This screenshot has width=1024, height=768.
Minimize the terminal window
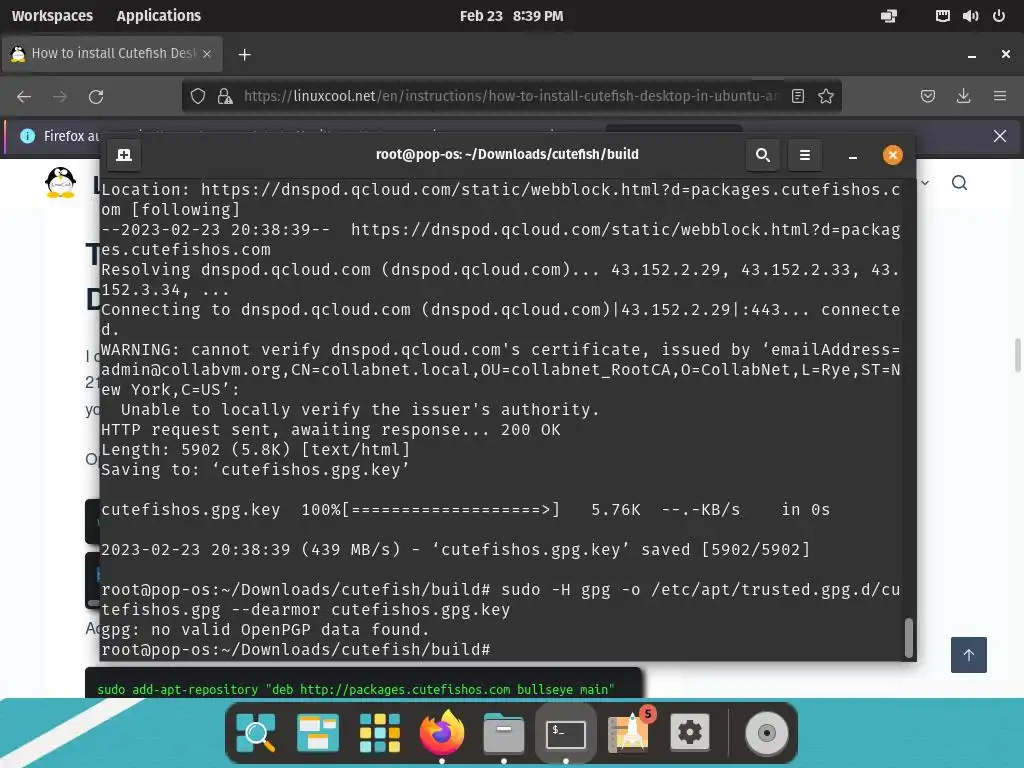(x=852, y=156)
